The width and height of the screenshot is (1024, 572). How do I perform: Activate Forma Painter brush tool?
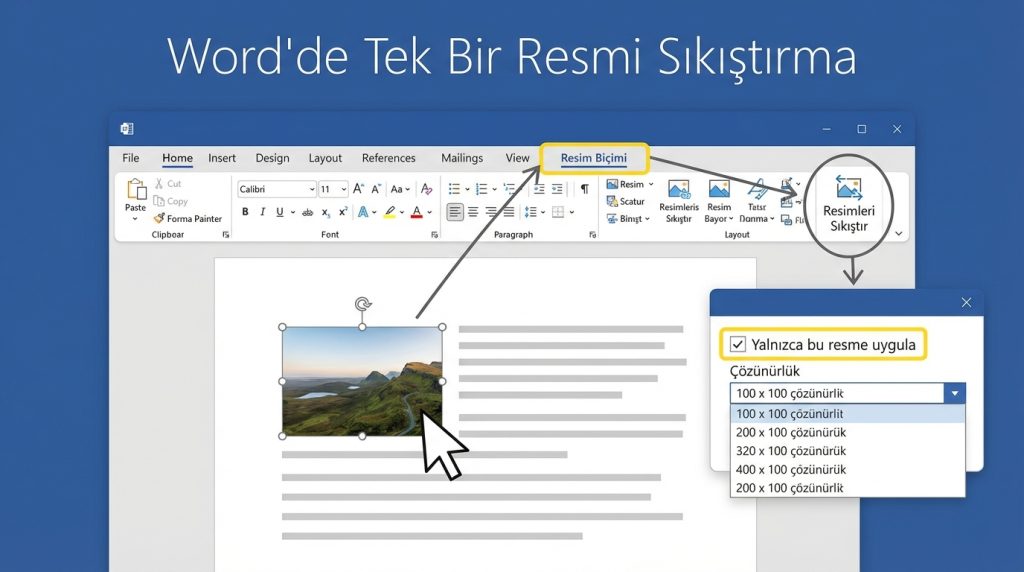point(187,219)
